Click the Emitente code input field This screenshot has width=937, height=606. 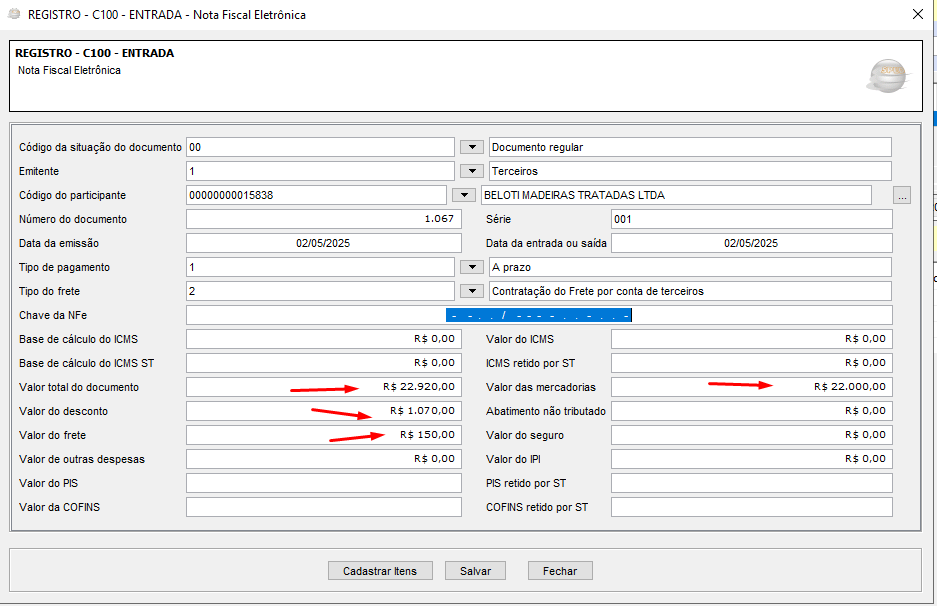point(320,171)
